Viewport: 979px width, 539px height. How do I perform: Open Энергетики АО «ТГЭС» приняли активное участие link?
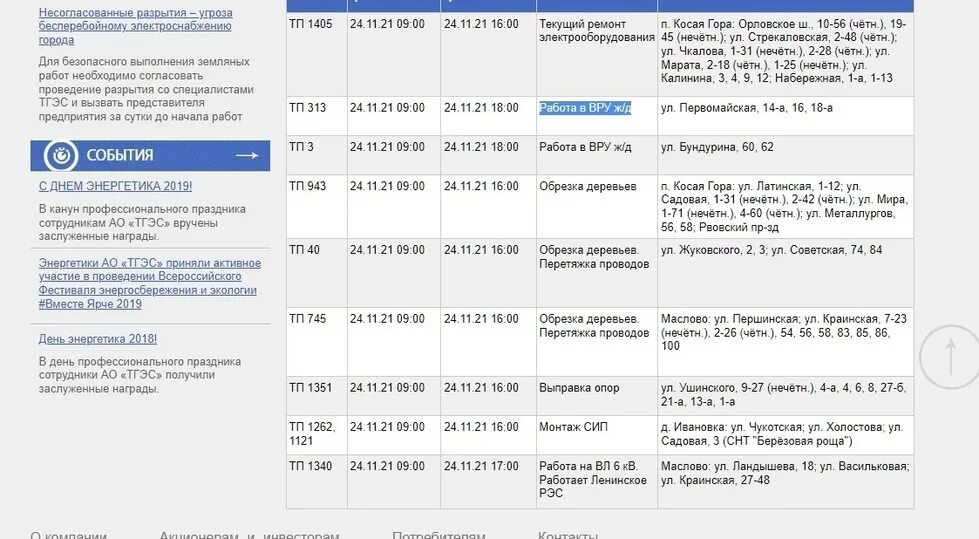click(150, 284)
